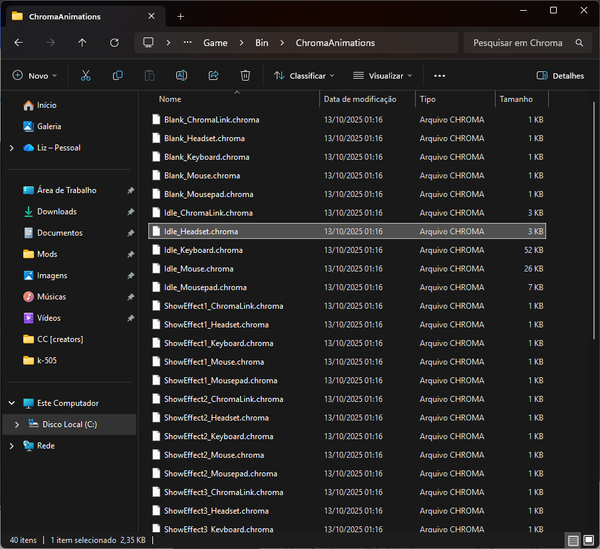Click the Bin breadcrumb in address bar

click(262, 43)
